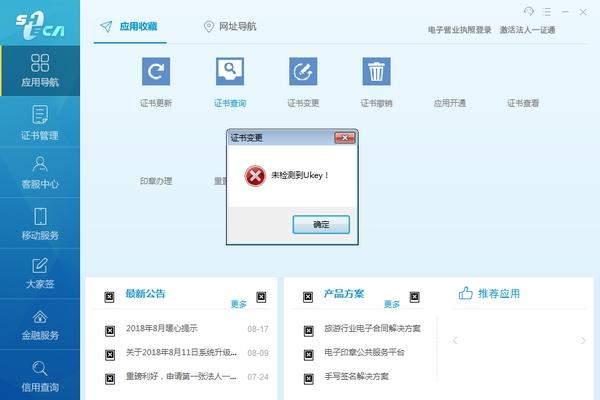
Task: Click the icon beside 旅游行业电子合同解决方案
Action: [309, 331]
